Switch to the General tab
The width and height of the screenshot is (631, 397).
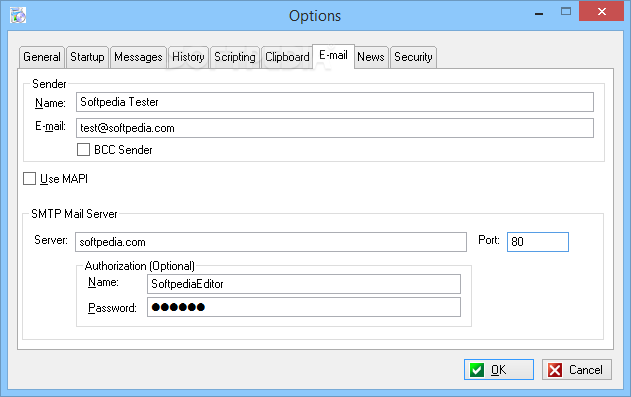pyautogui.click(x=42, y=57)
